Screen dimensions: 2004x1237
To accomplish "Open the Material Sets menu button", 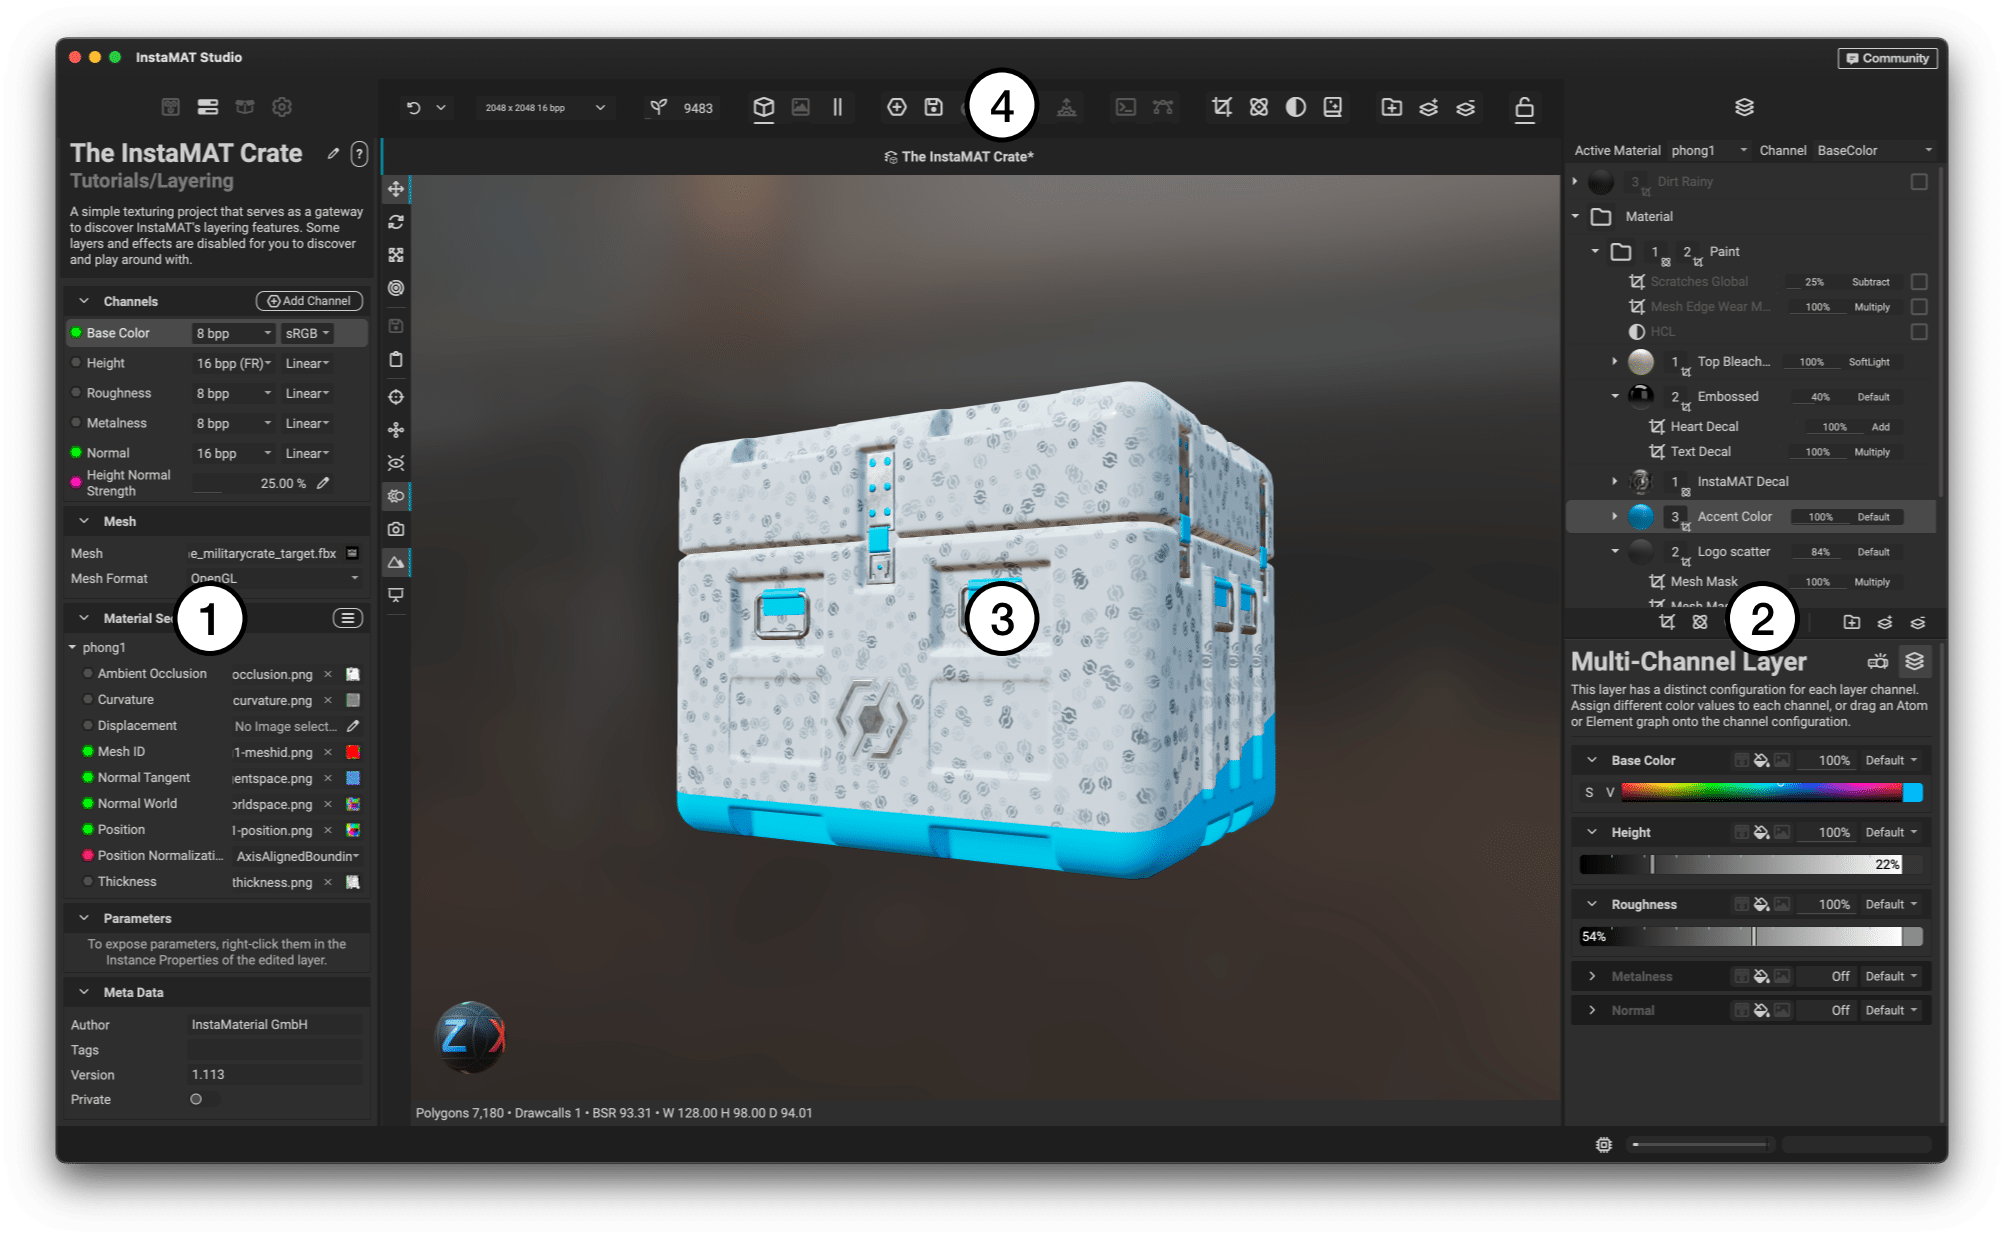I will pos(348,618).
